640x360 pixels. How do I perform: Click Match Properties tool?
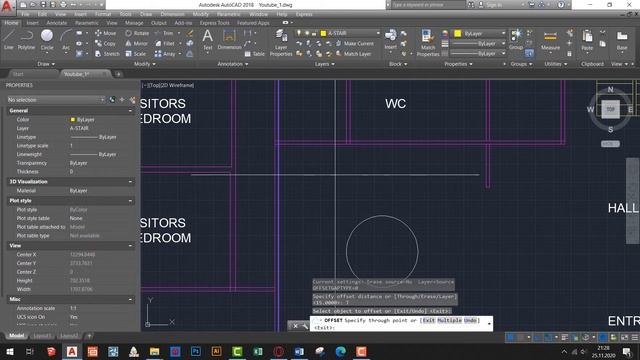point(428,43)
